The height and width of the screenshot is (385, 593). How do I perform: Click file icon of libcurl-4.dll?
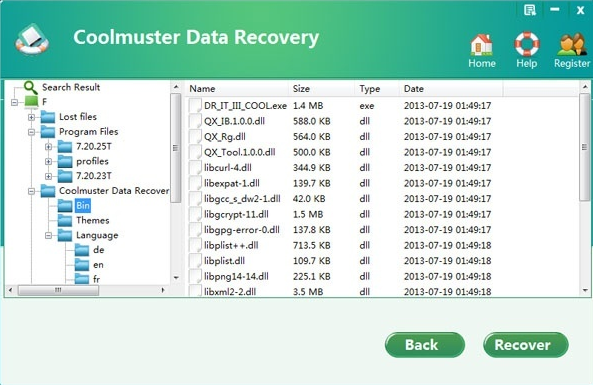click(195, 168)
